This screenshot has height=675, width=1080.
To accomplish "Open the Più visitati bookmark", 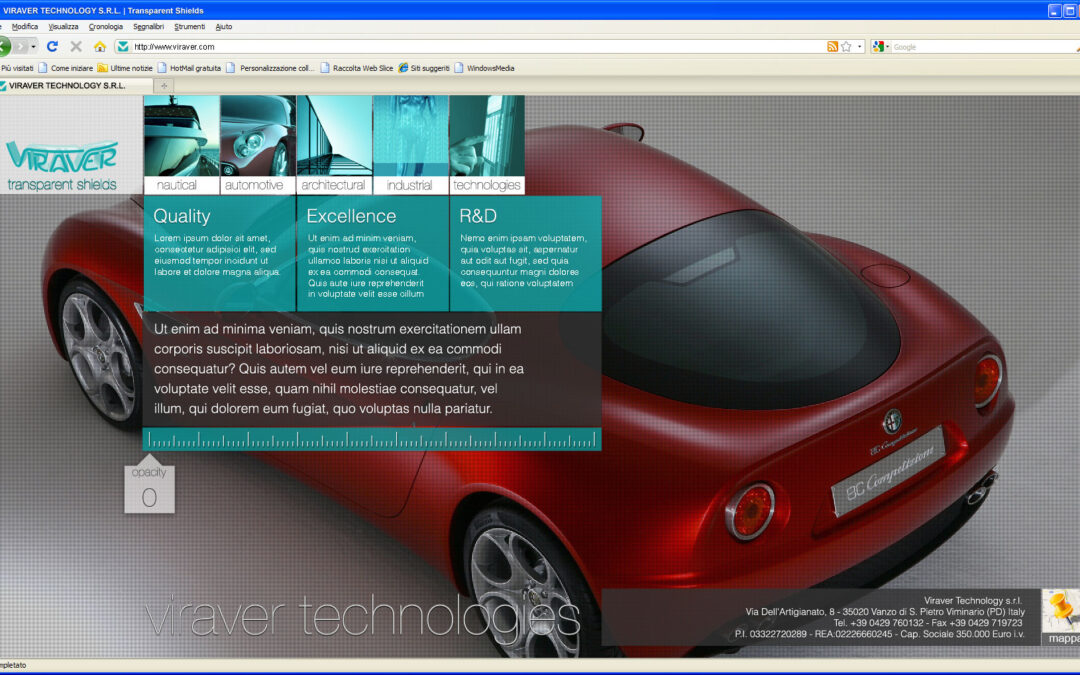I will (x=17, y=68).
